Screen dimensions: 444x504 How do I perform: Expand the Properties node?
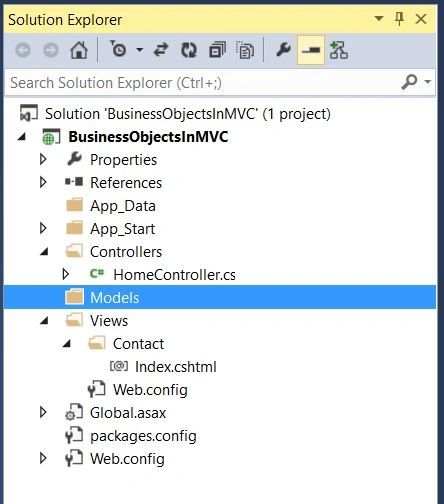tap(43, 159)
